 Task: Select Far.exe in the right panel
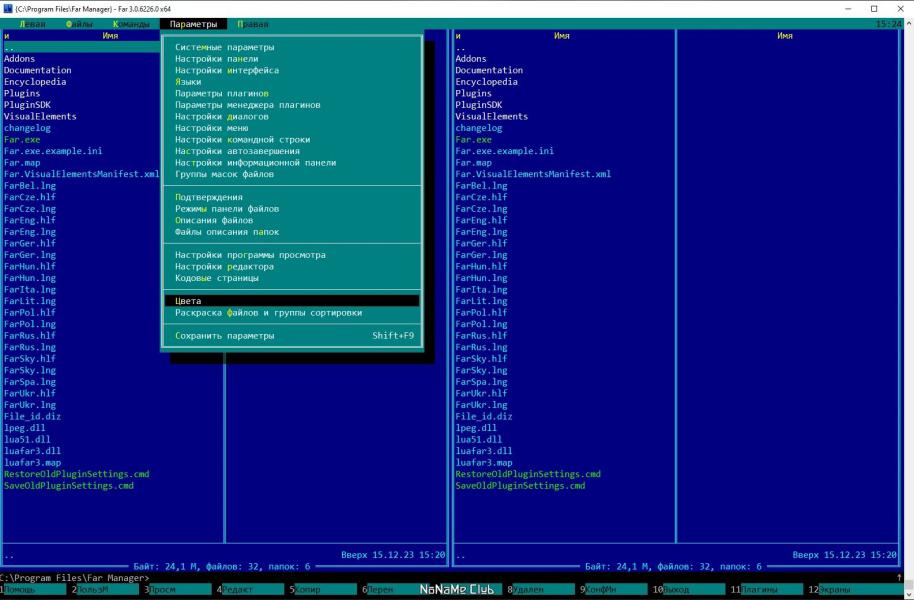pos(473,140)
